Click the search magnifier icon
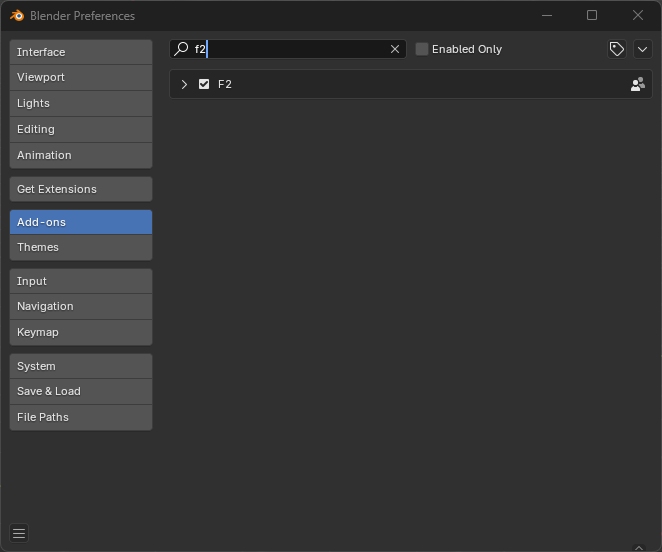This screenshot has height=552, width=662. [181, 49]
